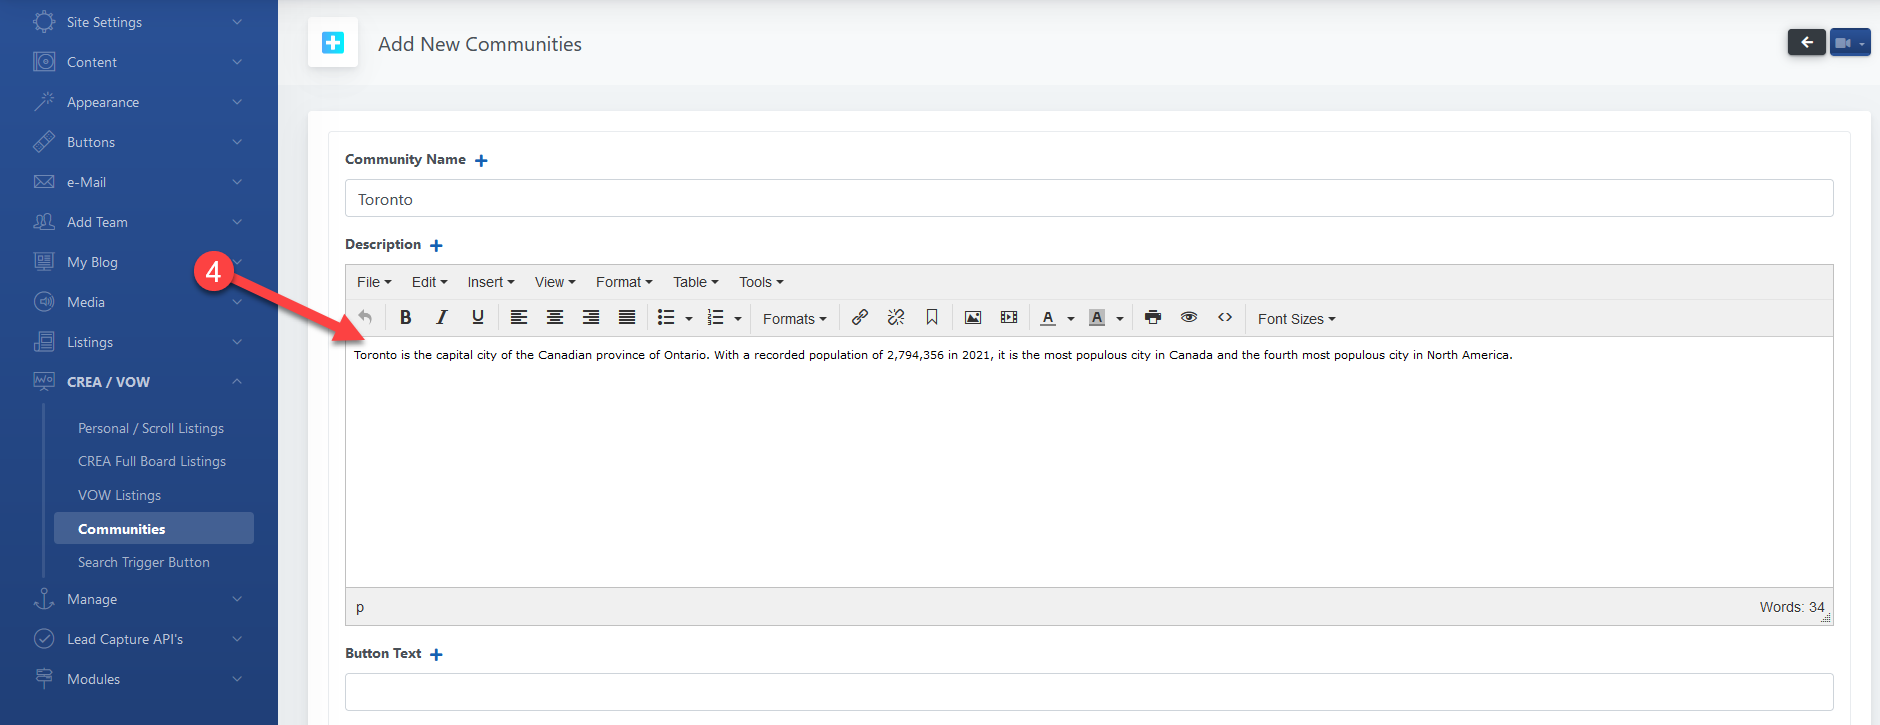Open the text color picker arrow
1880x725 pixels.
(x=1071, y=319)
